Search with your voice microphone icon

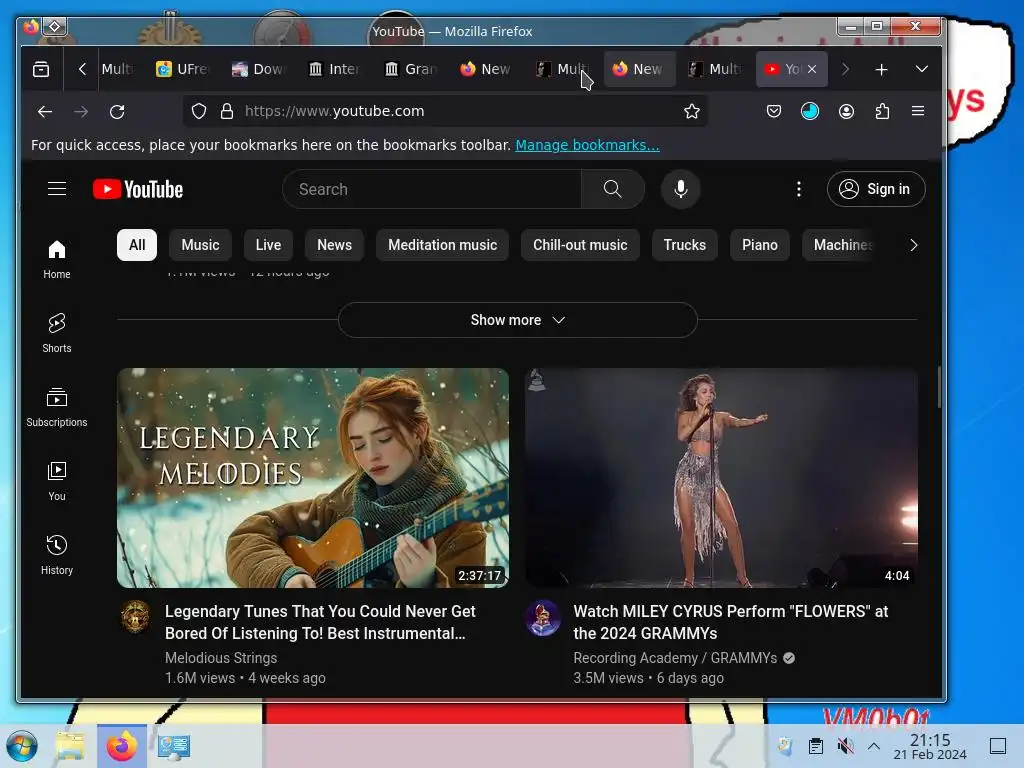click(680, 189)
